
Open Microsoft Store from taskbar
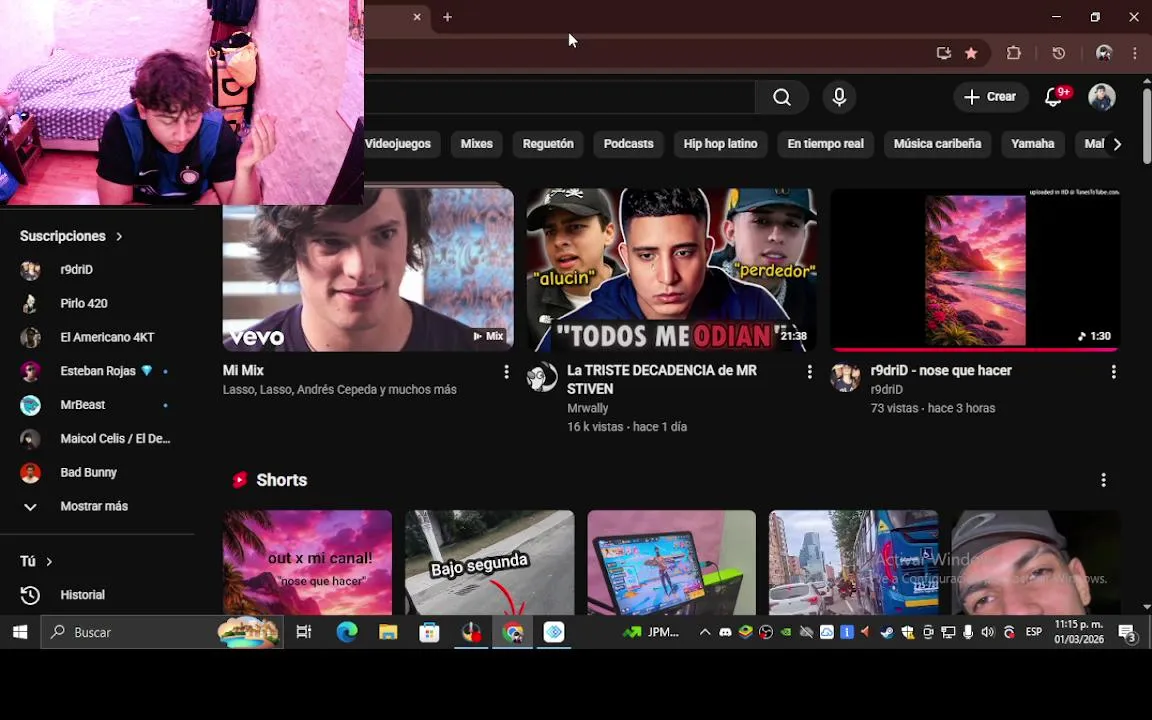tap(429, 632)
